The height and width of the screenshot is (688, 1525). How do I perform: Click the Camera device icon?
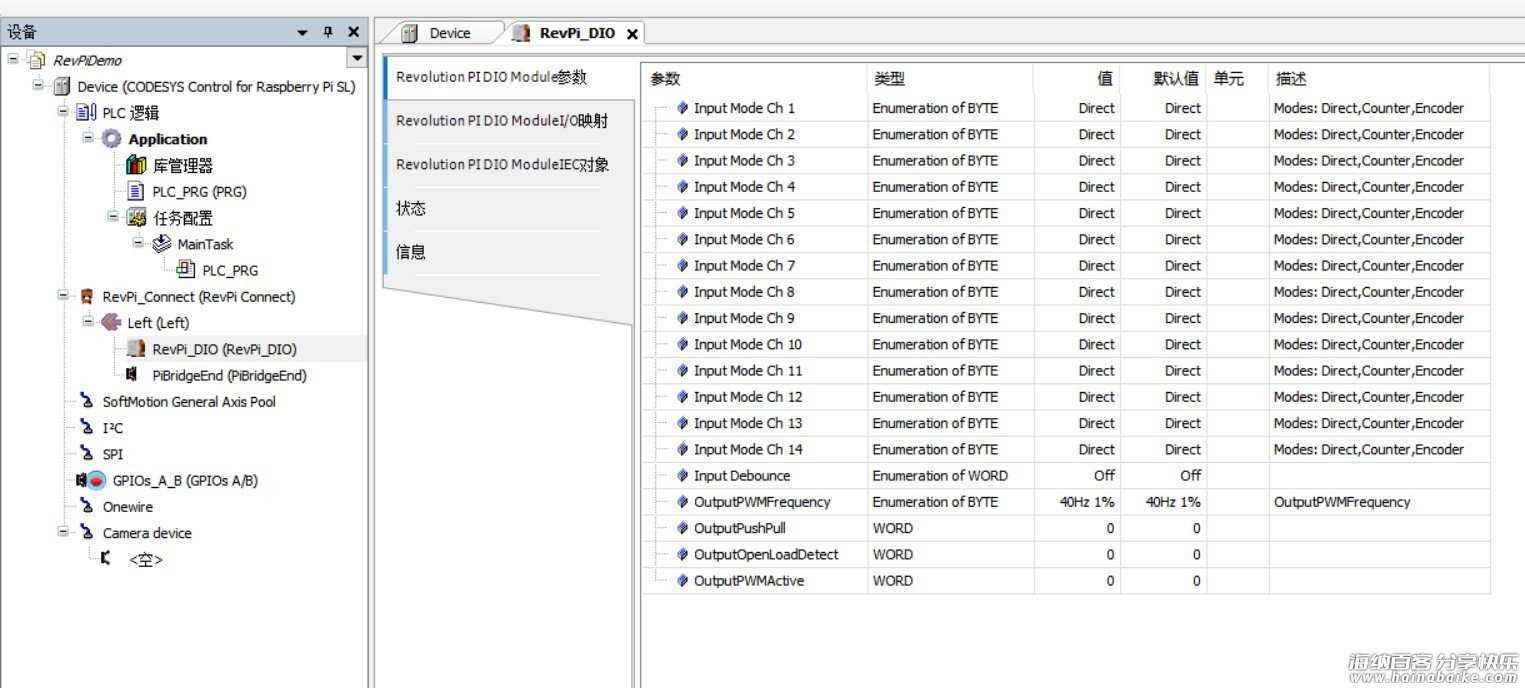tap(87, 533)
